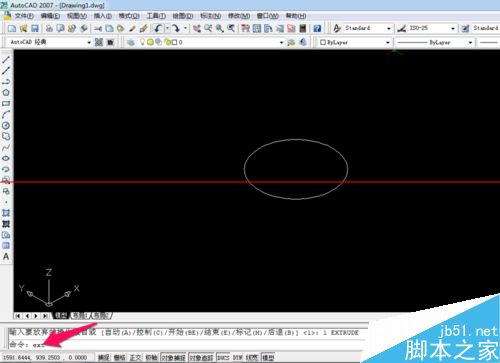This screenshot has height=363, width=500.
Task: Click the Plot printer icon
Action: pyautogui.click(x=49, y=28)
